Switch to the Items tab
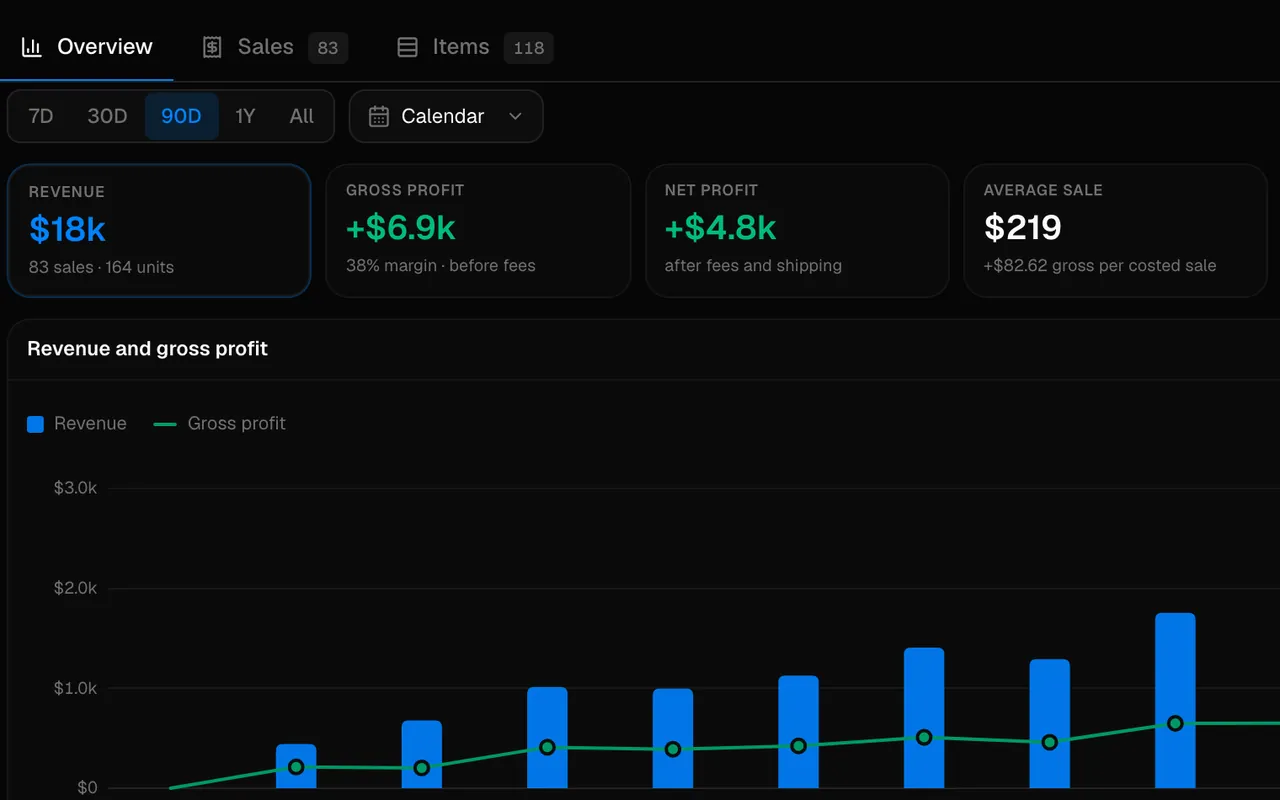 [x=475, y=47]
